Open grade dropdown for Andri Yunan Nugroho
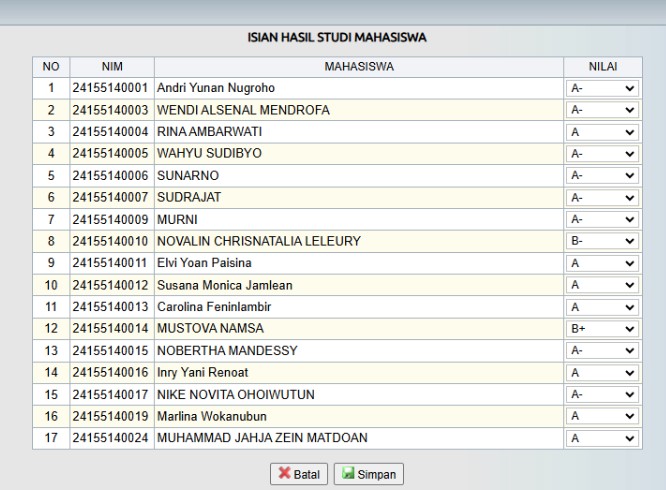Image resolution: width=666 pixels, height=490 pixels. point(604,88)
